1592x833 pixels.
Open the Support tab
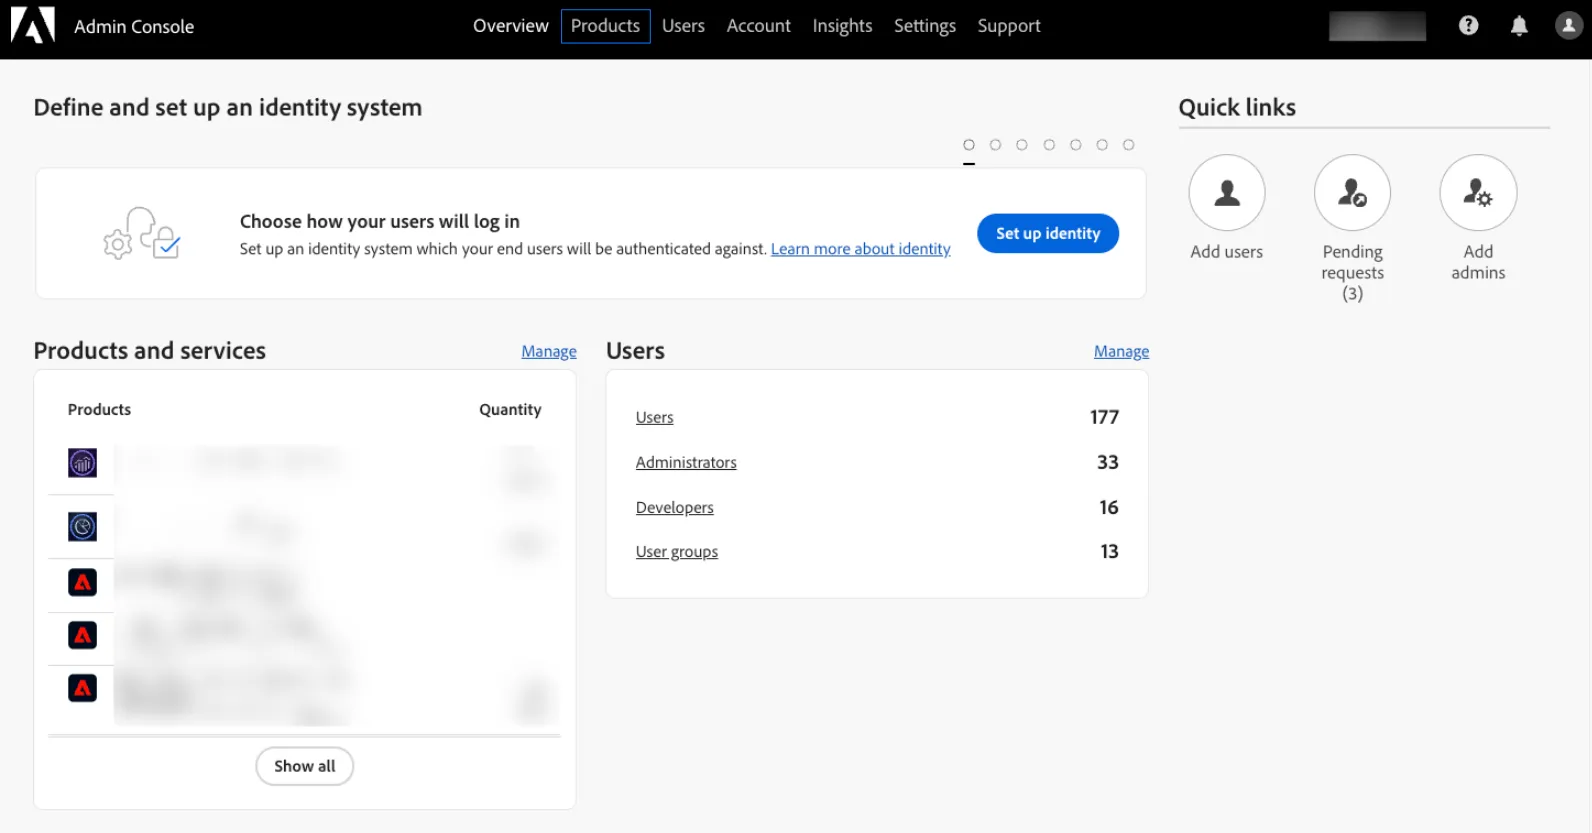(1009, 26)
